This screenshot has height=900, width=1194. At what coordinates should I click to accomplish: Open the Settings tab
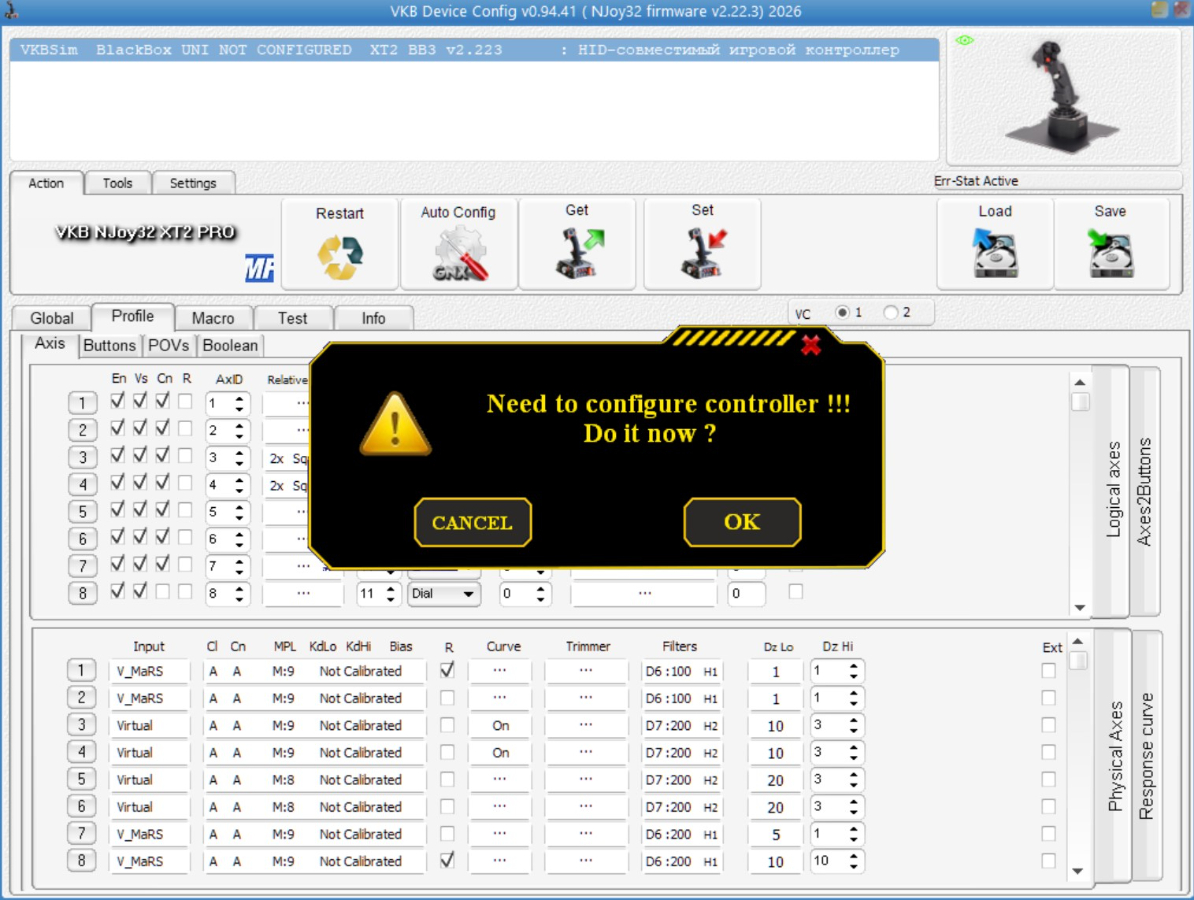pyautogui.click(x=193, y=183)
